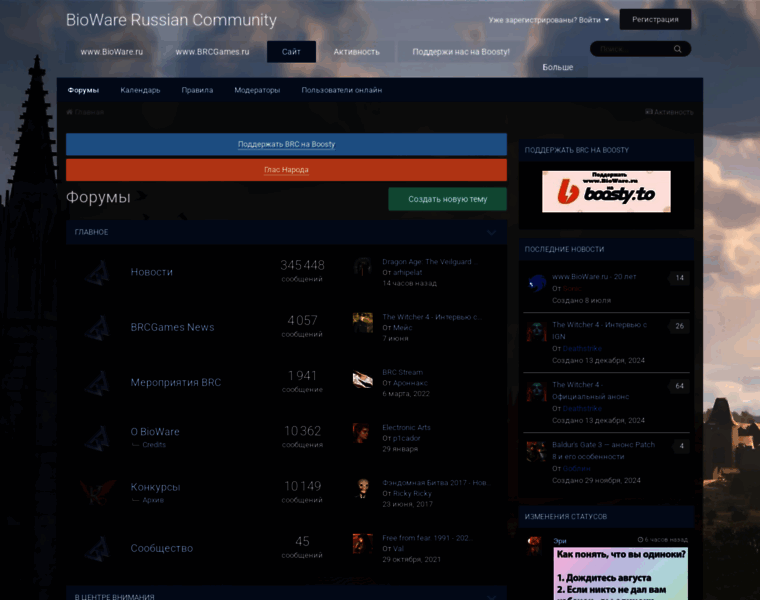Click the search input field

[633, 49]
